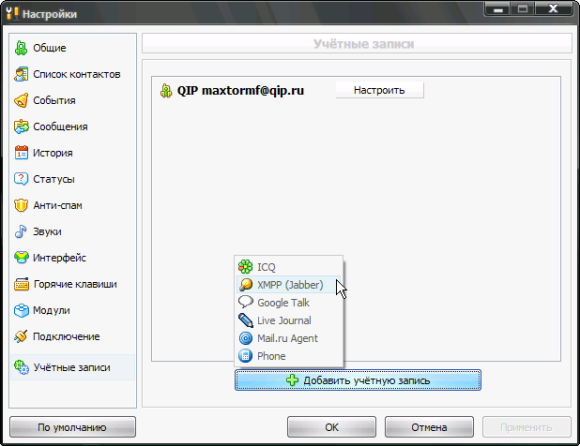The image size is (580, 446).
Task: Click the Подключение plug icon
Action: pos(21,337)
